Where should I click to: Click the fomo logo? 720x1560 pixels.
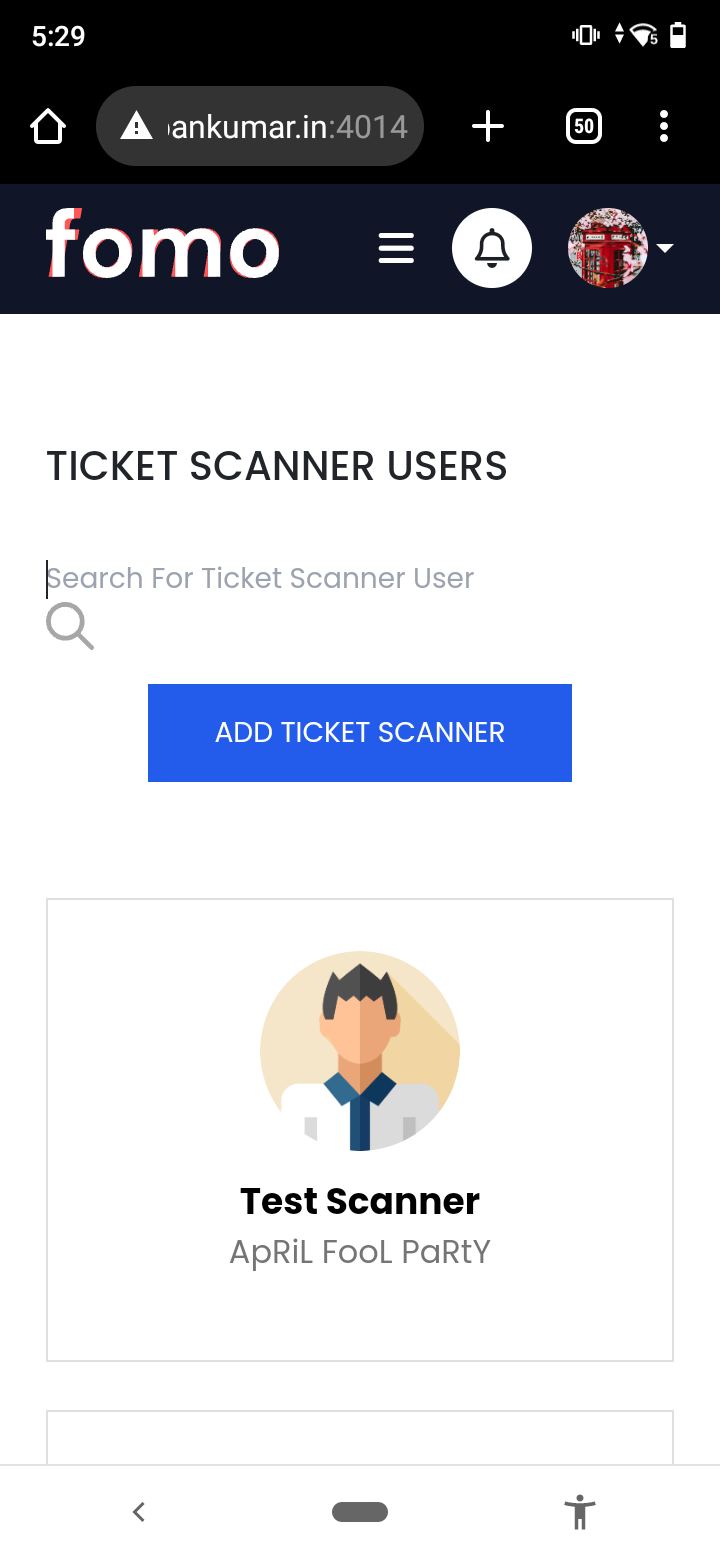tap(162, 246)
